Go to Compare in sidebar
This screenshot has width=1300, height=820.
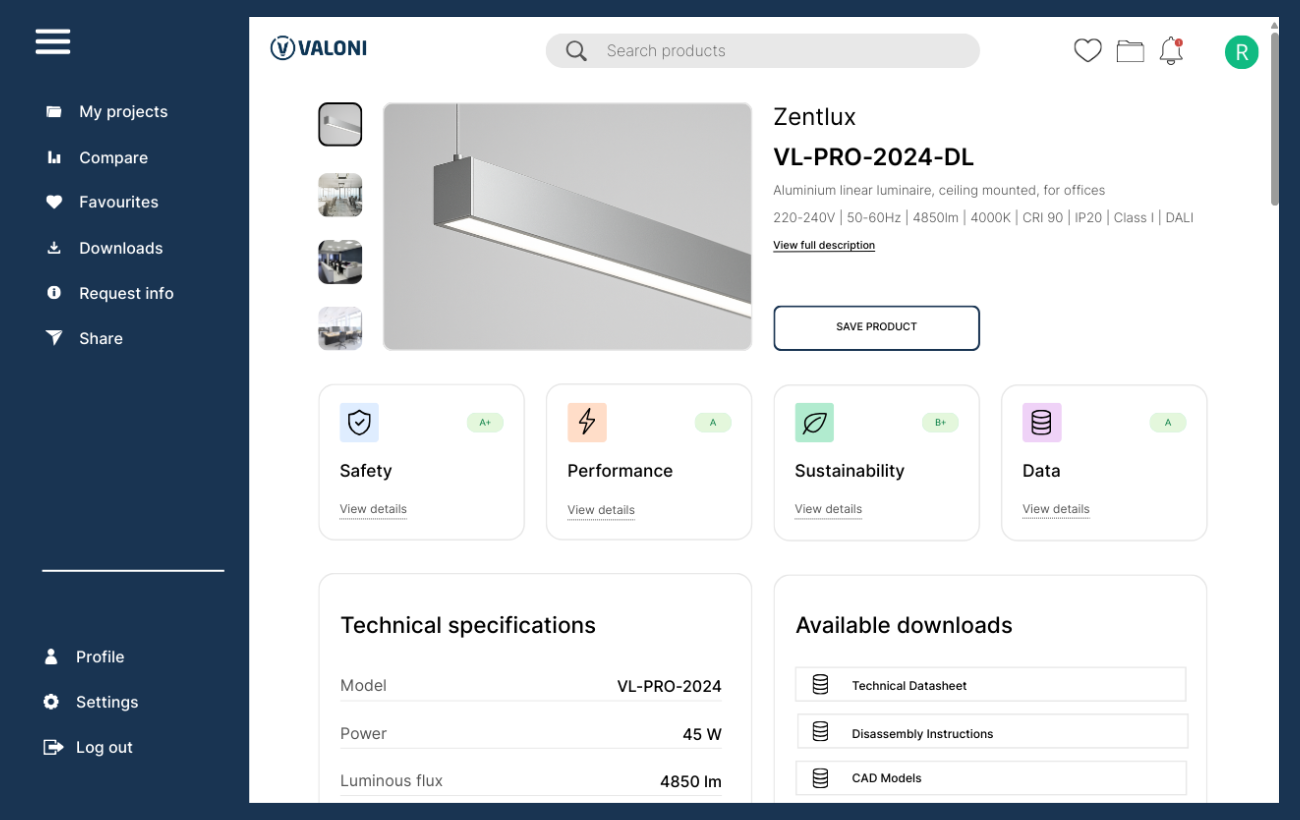(114, 157)
